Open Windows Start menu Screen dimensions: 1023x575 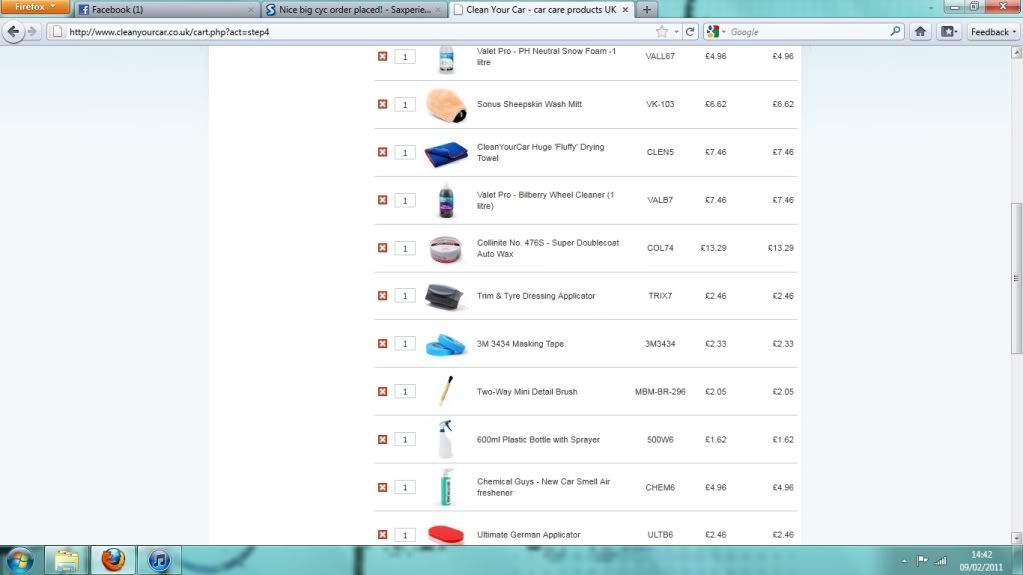tap(19, 560)
